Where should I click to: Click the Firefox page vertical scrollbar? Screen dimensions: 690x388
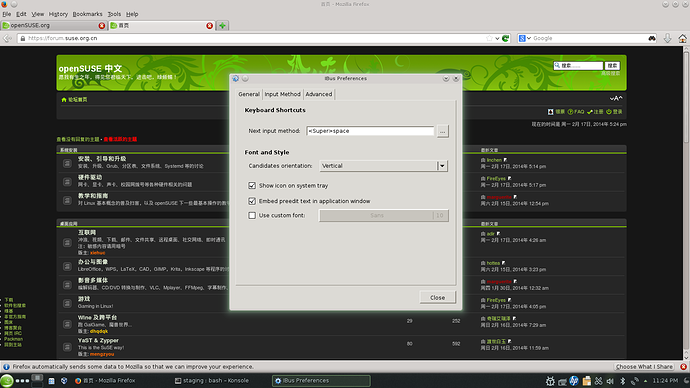point(686,203)
